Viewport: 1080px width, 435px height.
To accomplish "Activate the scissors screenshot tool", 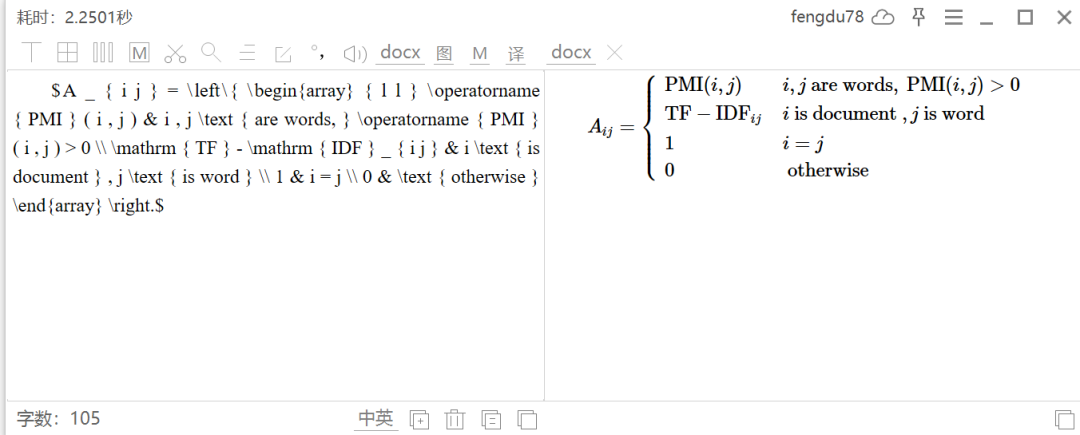I will (x=176, y=53).
